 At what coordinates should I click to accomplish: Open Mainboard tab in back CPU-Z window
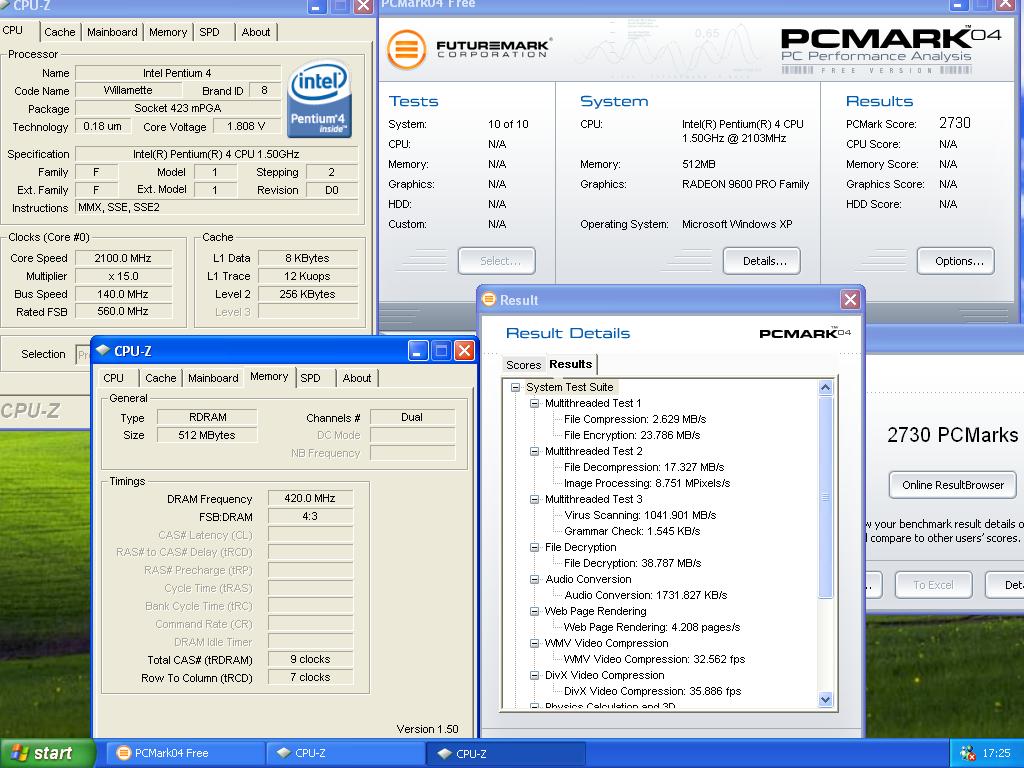click(x=112, y=32)
